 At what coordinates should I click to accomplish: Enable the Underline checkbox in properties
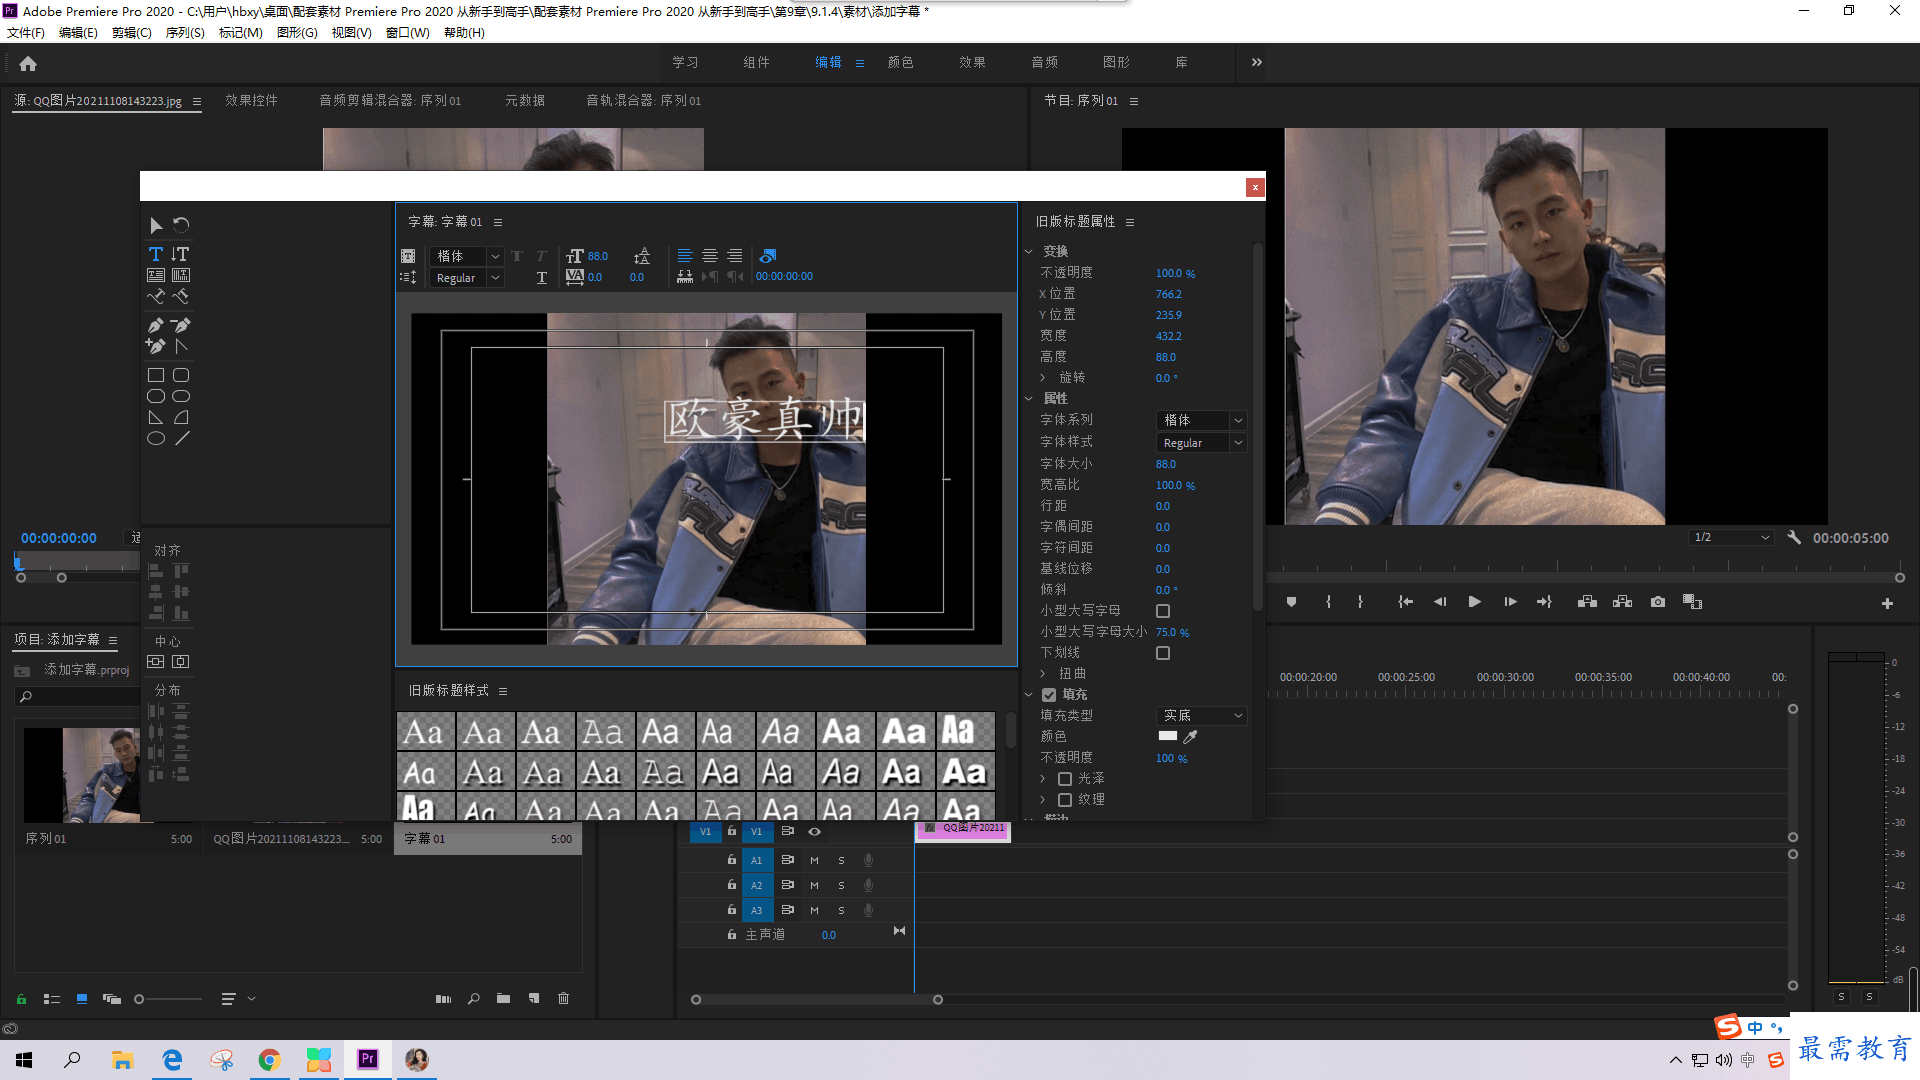[1163, 653]
